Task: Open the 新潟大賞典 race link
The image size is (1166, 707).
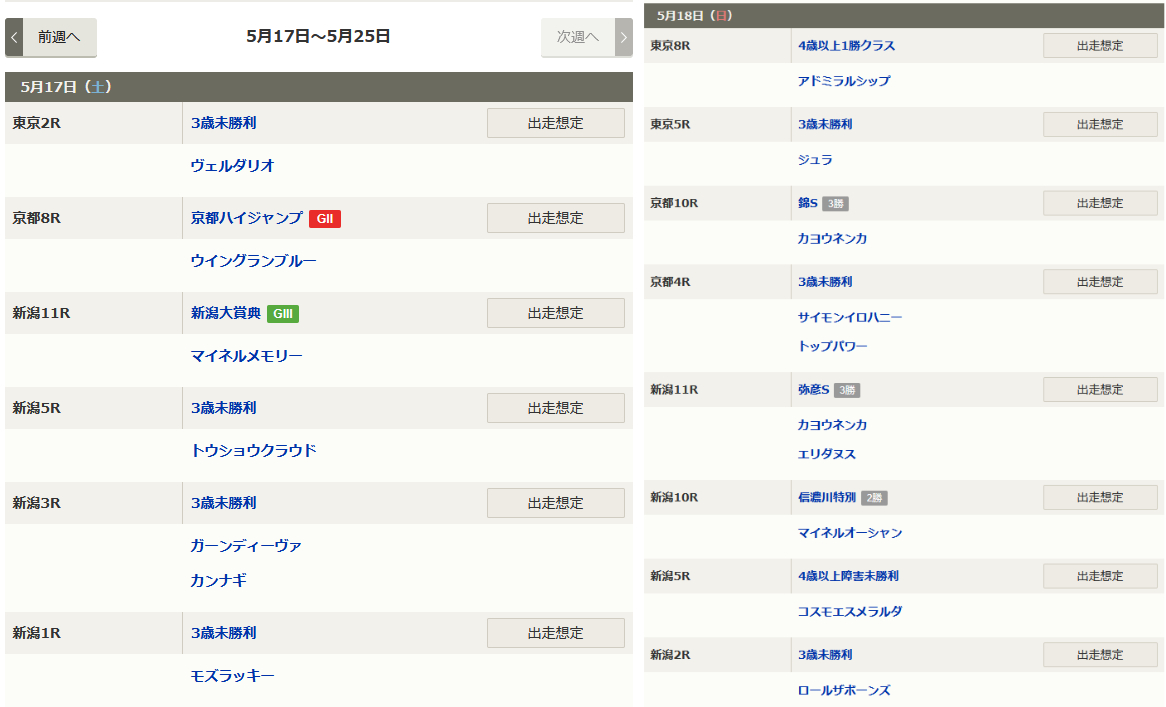Action: (226, 313)
